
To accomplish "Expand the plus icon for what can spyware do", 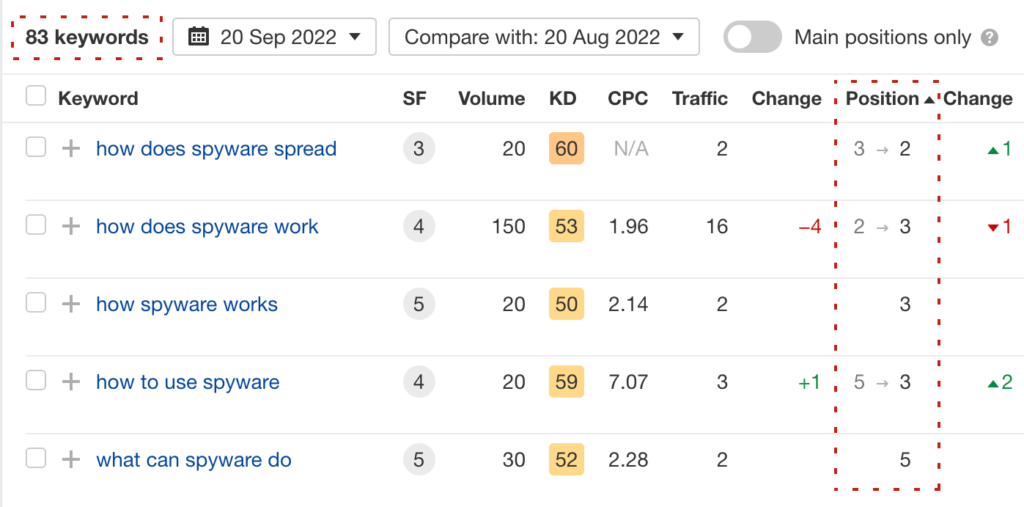I will (71, 461).
